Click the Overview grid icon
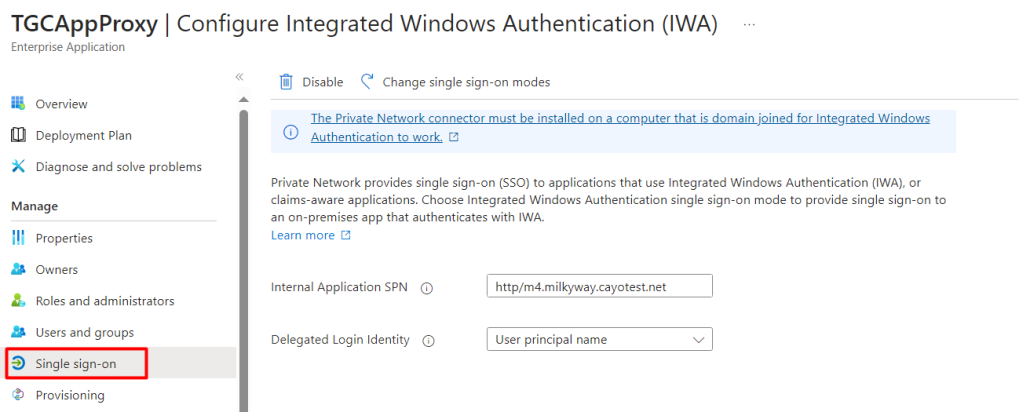 (18, 103)
